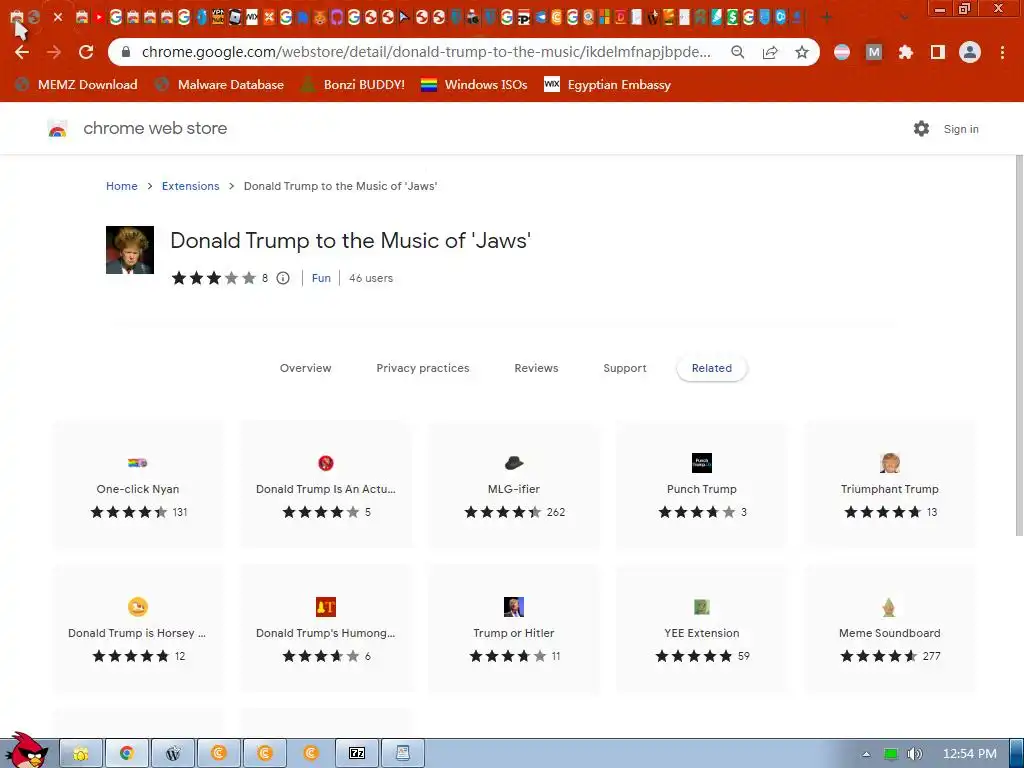Open the YEE Extension card
1024x768 pixels.
702,628
